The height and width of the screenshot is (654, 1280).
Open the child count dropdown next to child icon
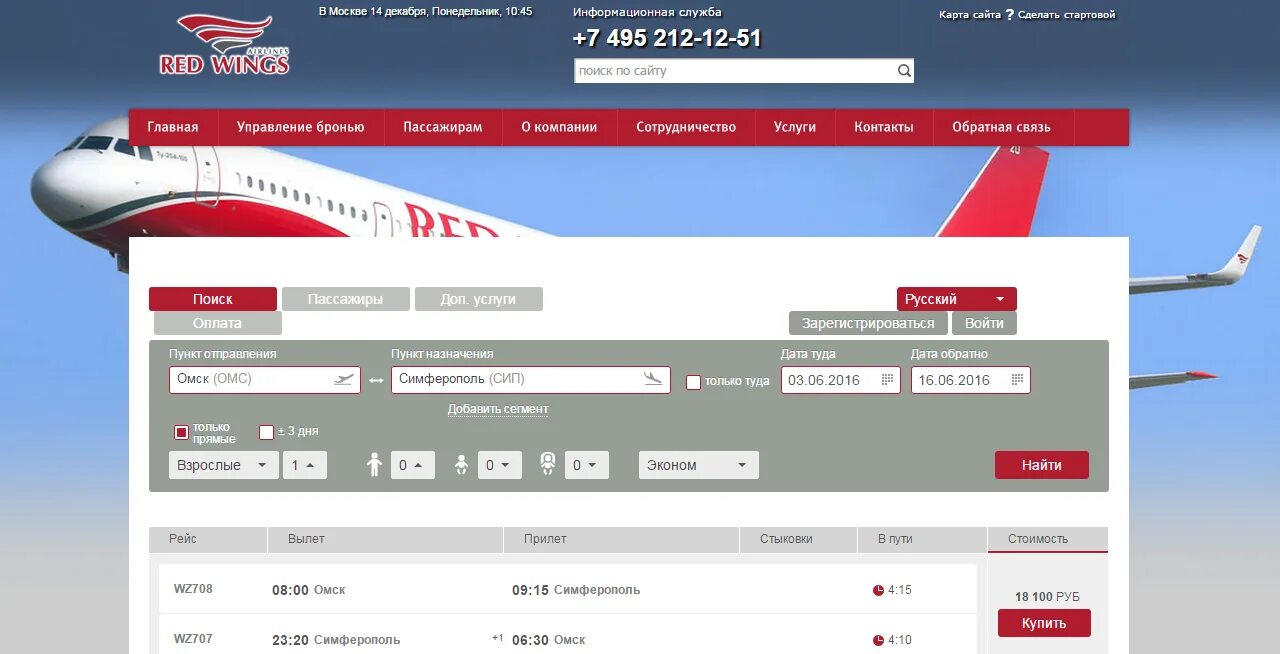pos(413,465)
